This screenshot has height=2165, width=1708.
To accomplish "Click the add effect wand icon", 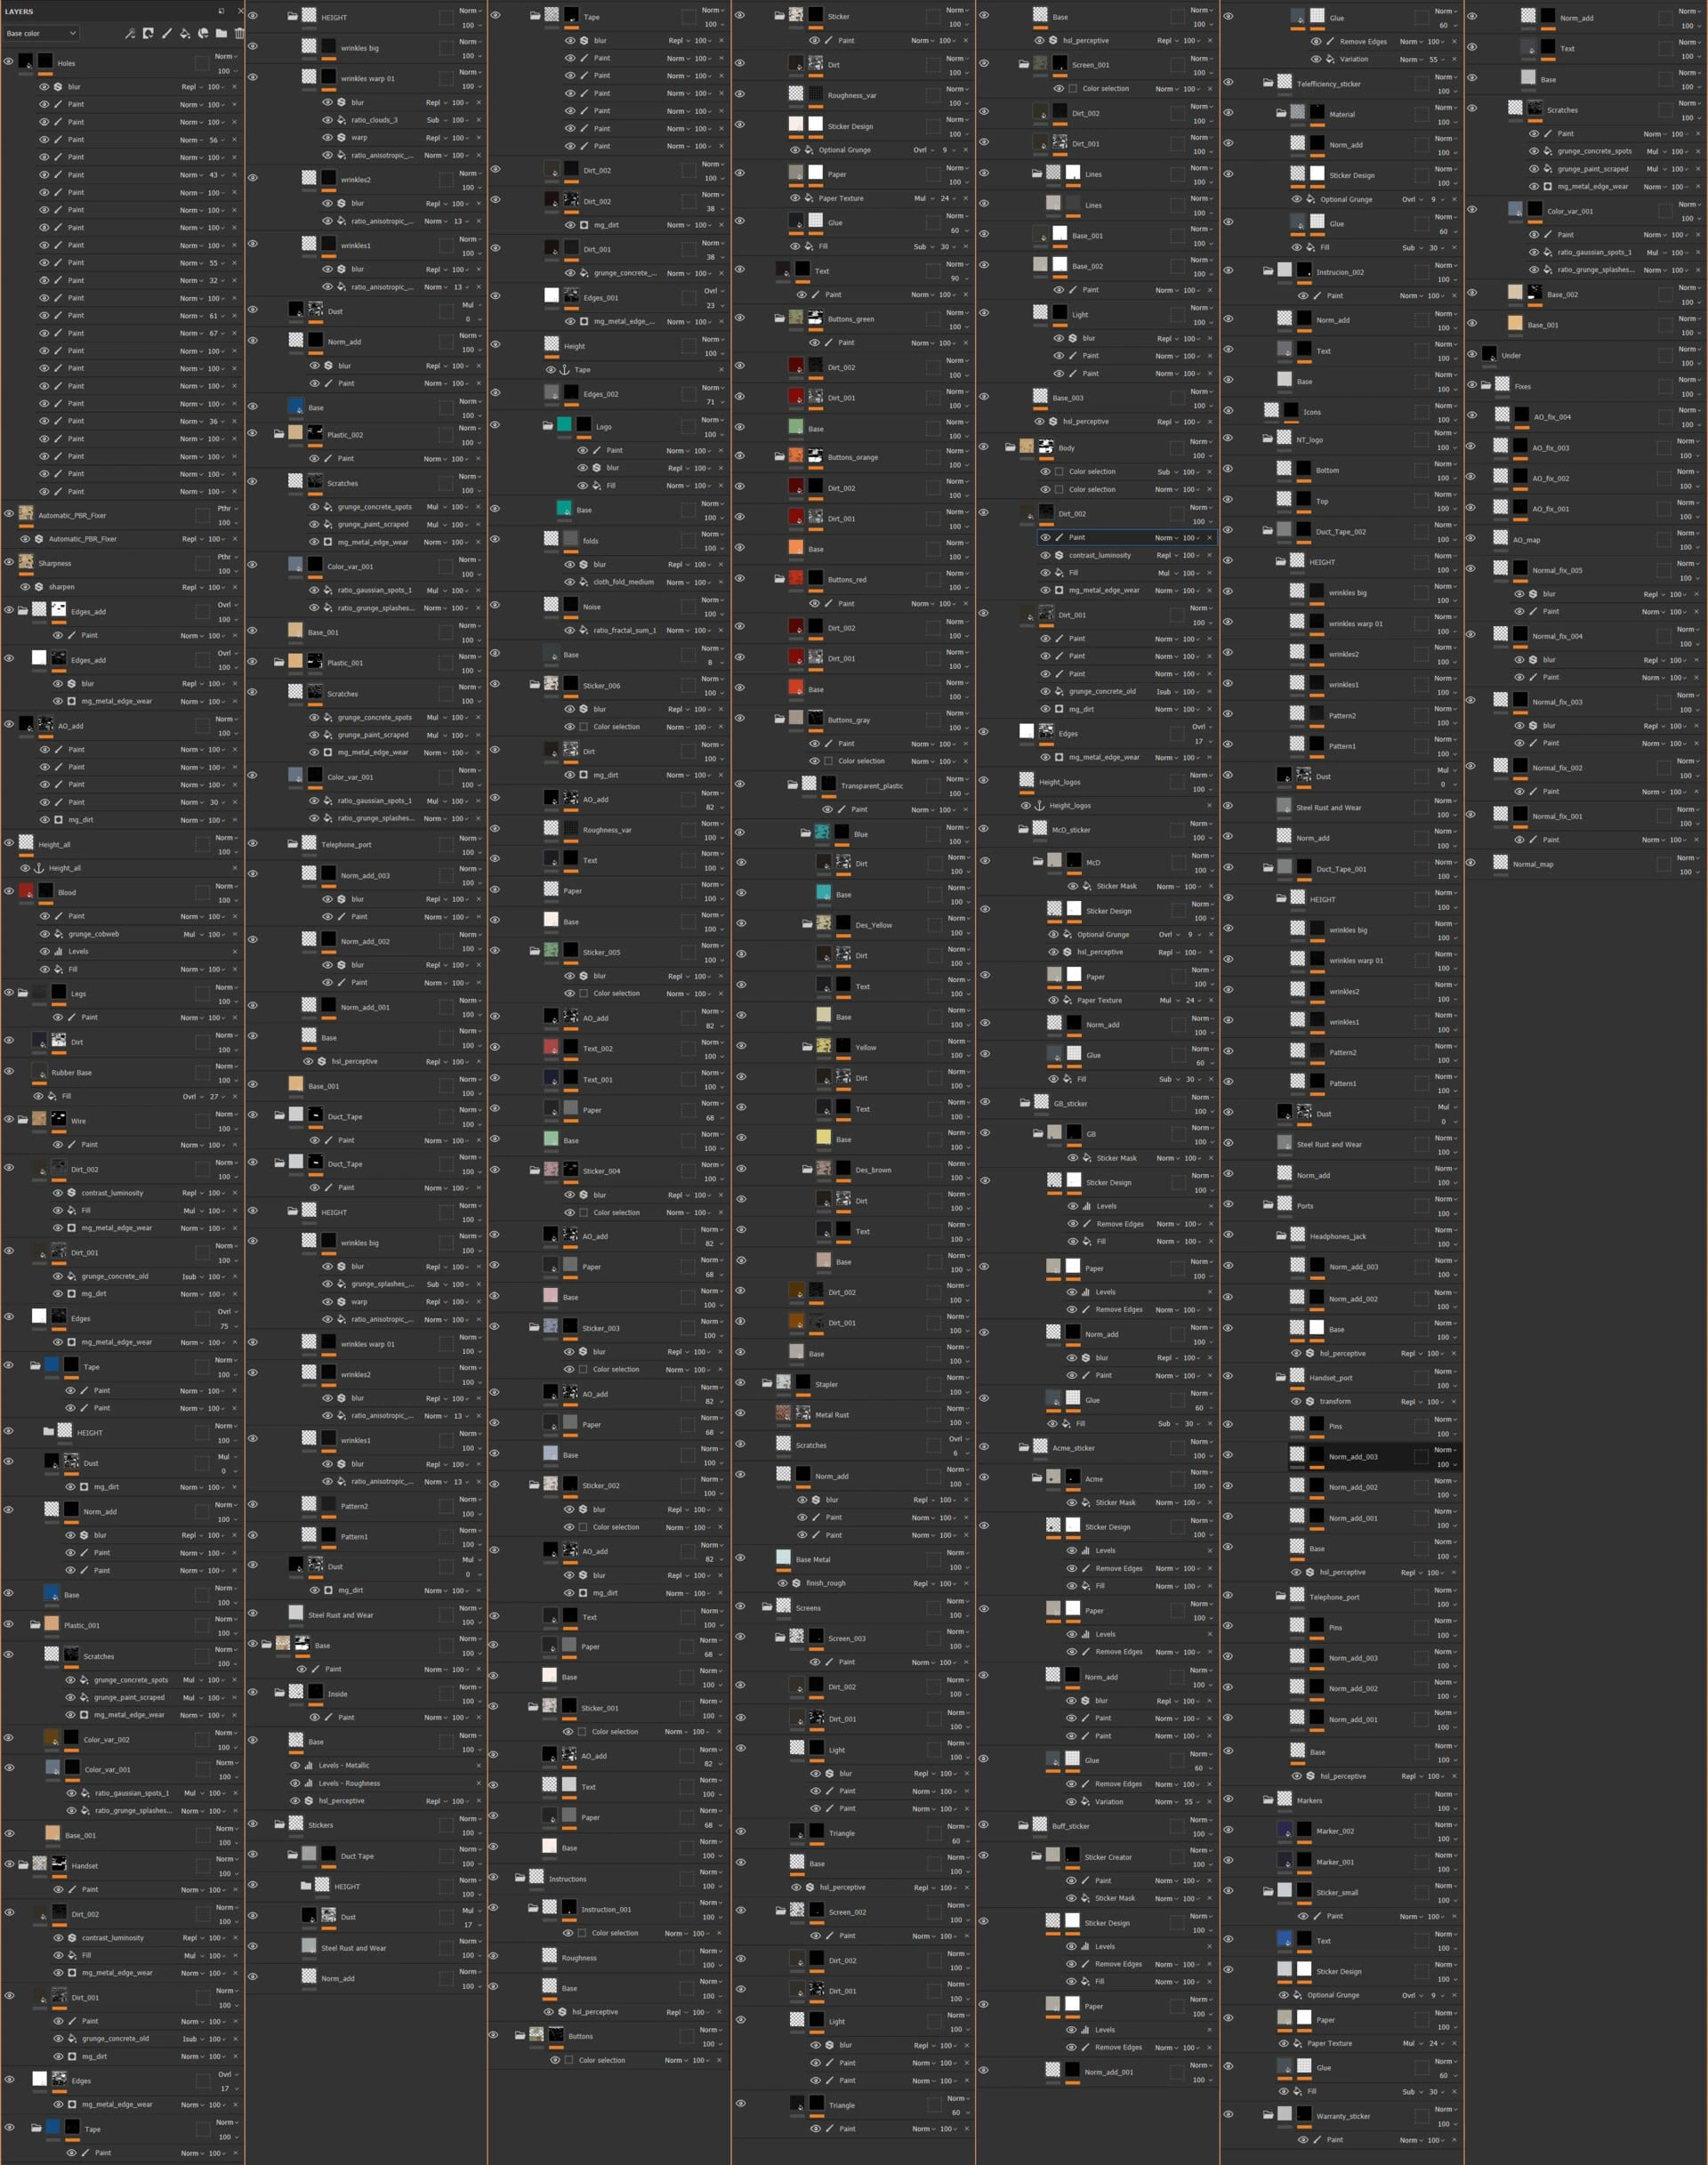I will (130, 33).
